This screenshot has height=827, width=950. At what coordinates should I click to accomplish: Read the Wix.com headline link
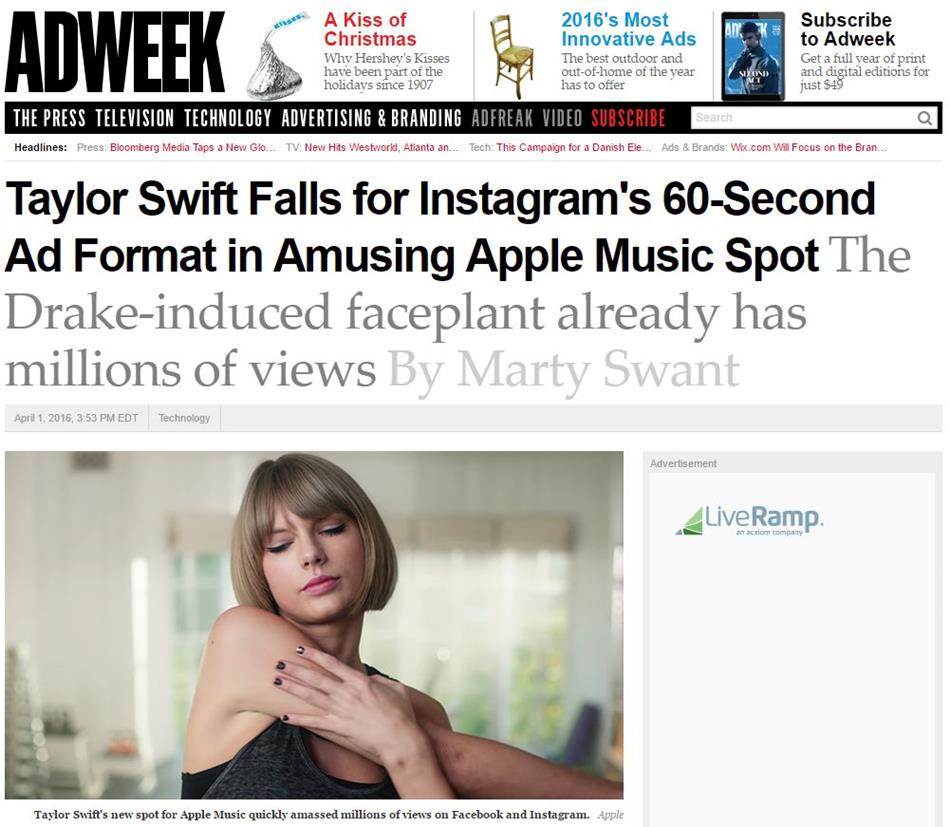coord(809,147)
